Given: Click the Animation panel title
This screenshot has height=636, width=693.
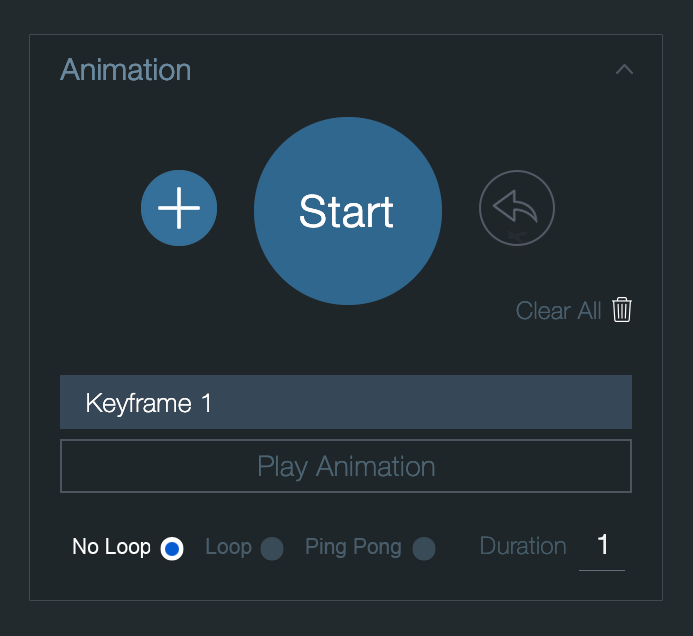Looking at the screenshot, I should [x=126, y=70].
